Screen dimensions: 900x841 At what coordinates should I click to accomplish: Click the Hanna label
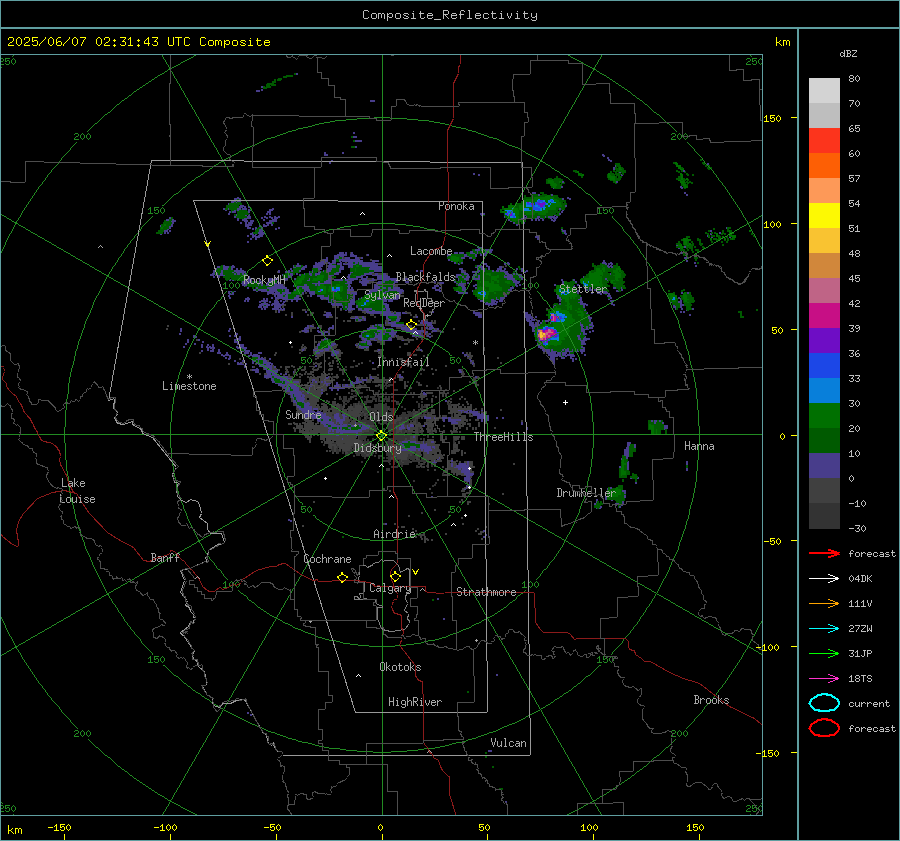pyautogui.click(x=699, y=446)
